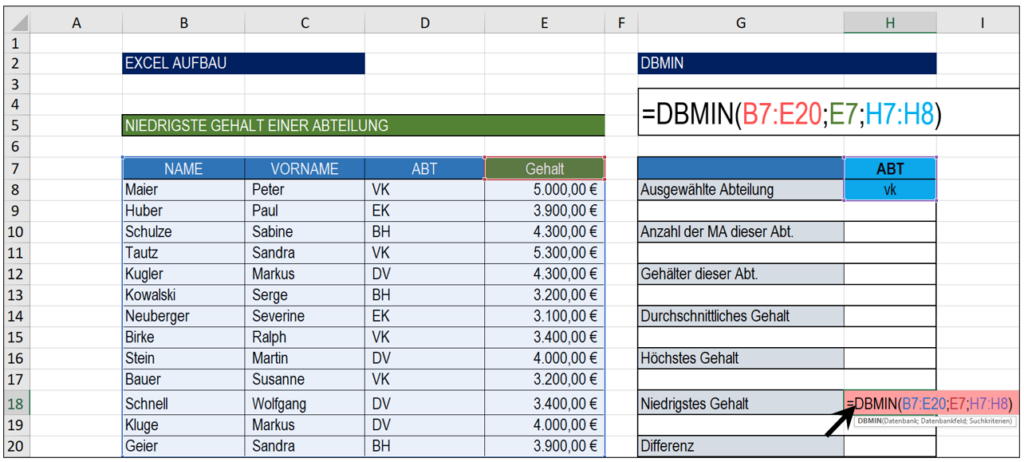Select the cell with name Kluge
This screenshot has width=1024, height=462.
(184, 425)
